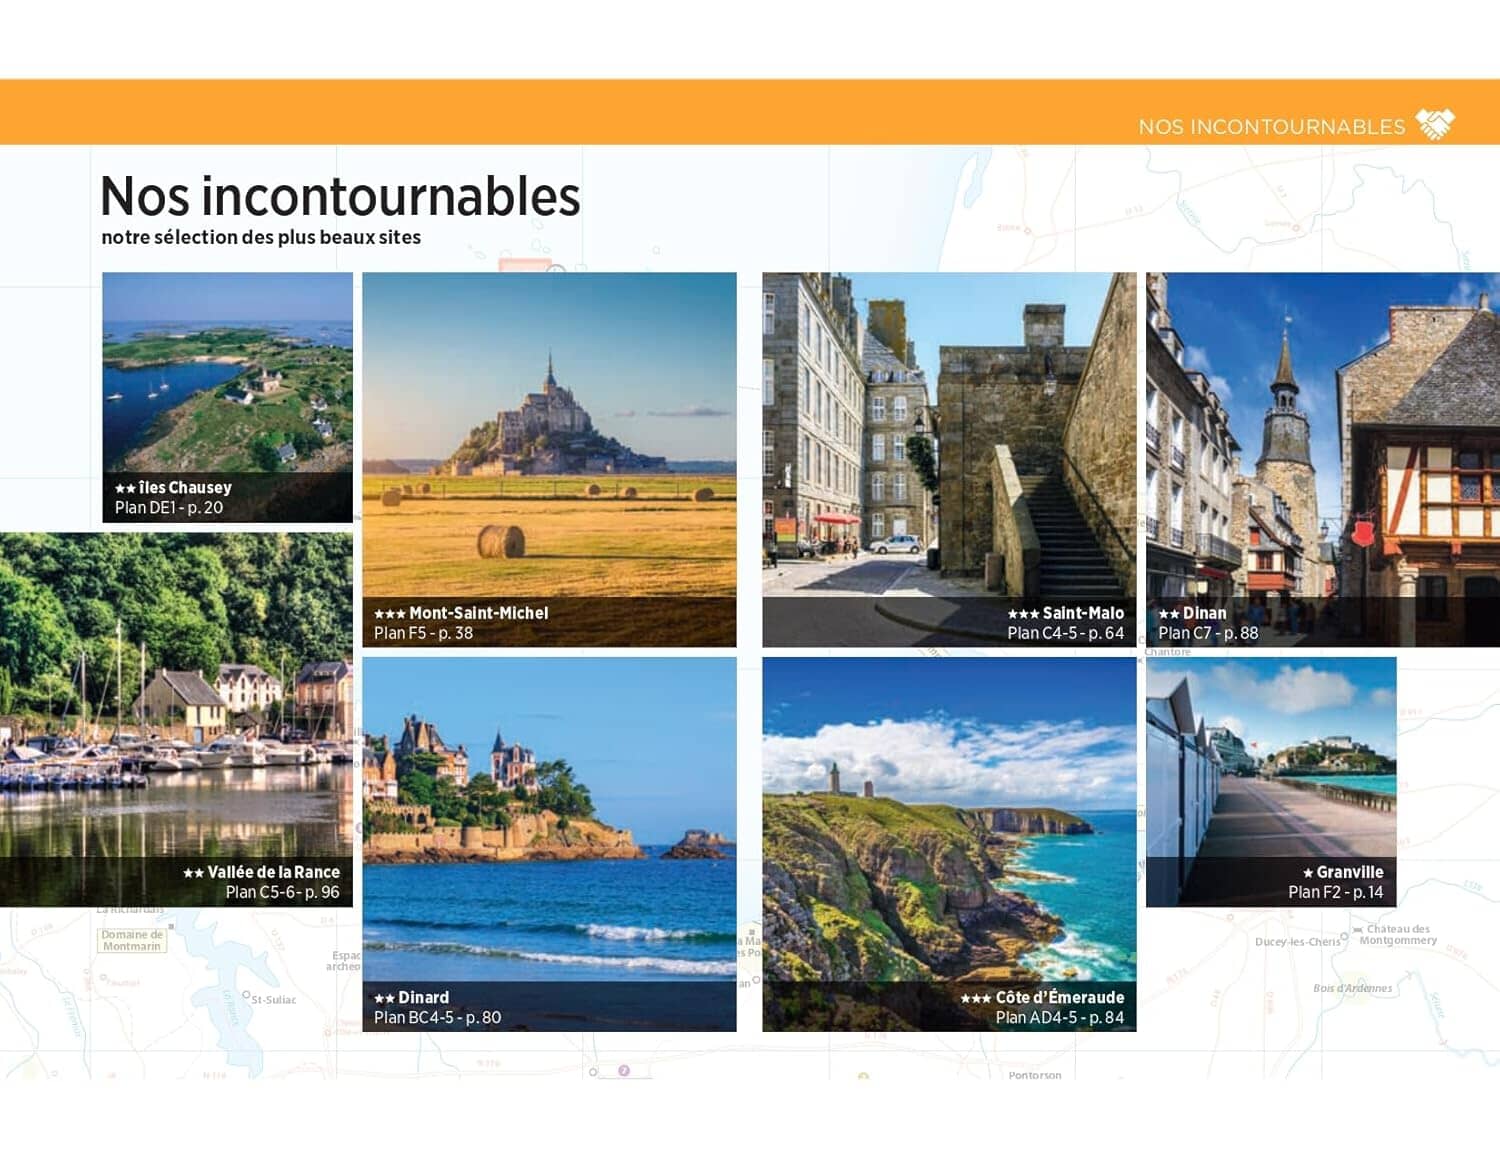Click the handshake icon in the orange header
1500x1159 pixels.
pos(1437,123)
